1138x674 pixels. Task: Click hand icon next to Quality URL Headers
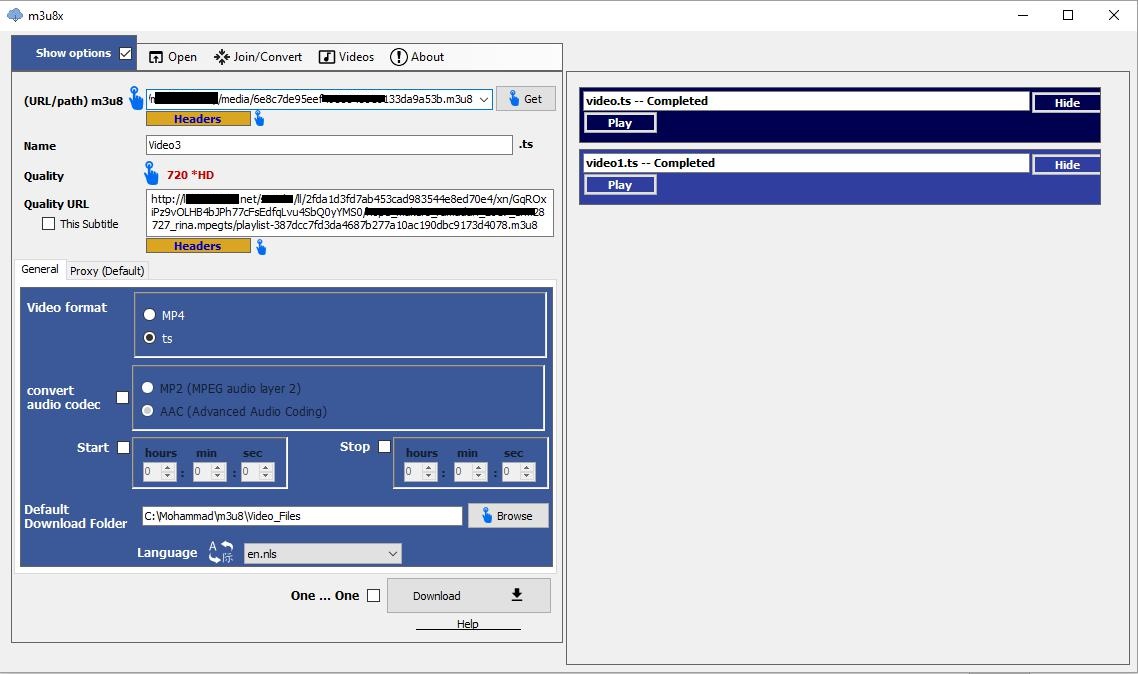(261, 247)
